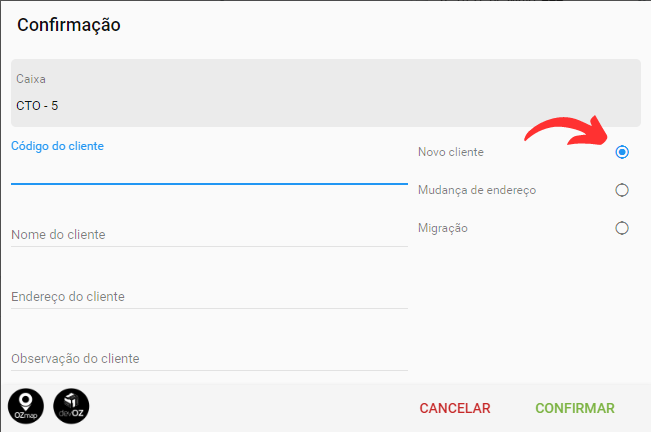Click into Nome do cliente input
This screenshot has height=432, width=651.
209,235
